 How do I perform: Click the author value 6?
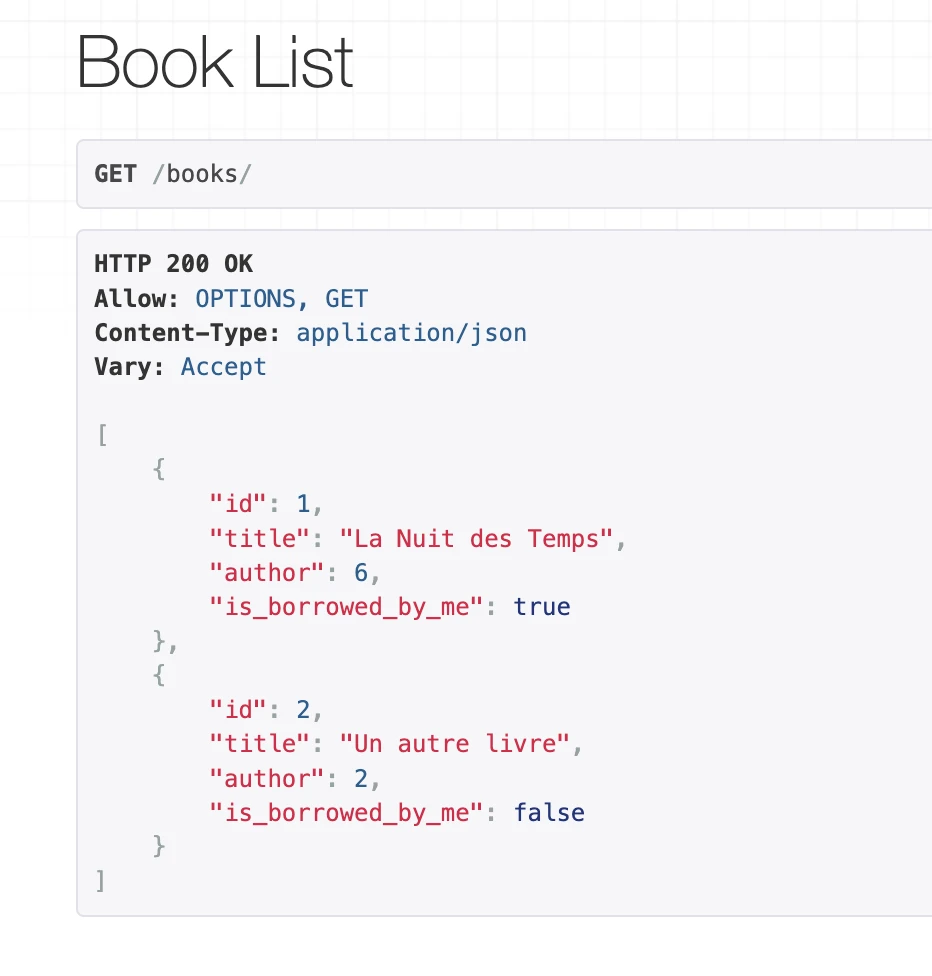pos(362,573)
